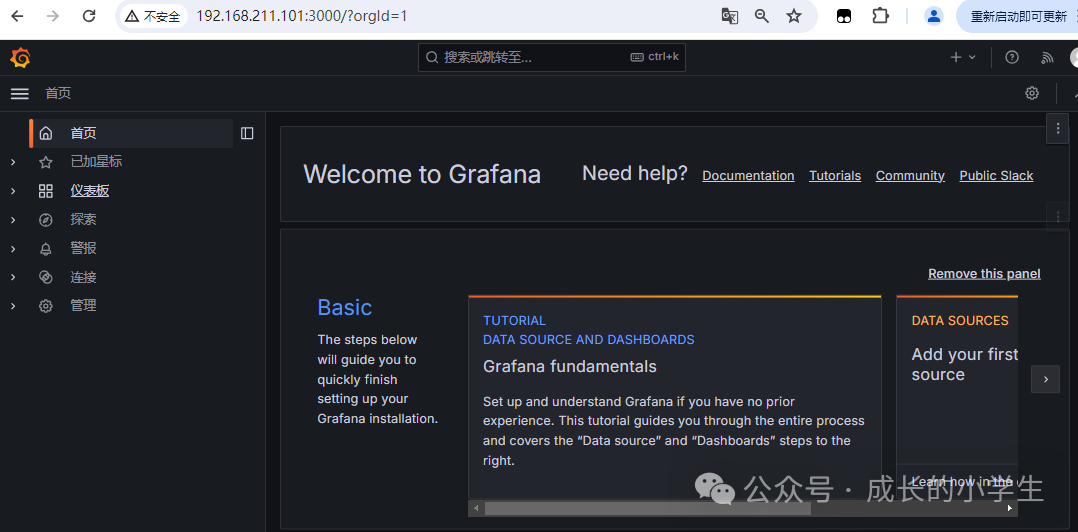Click 重新启动即可更新 update button
Image resolution: width=1078 pixels, height=532 pixels.
(x=1018, y=16)
